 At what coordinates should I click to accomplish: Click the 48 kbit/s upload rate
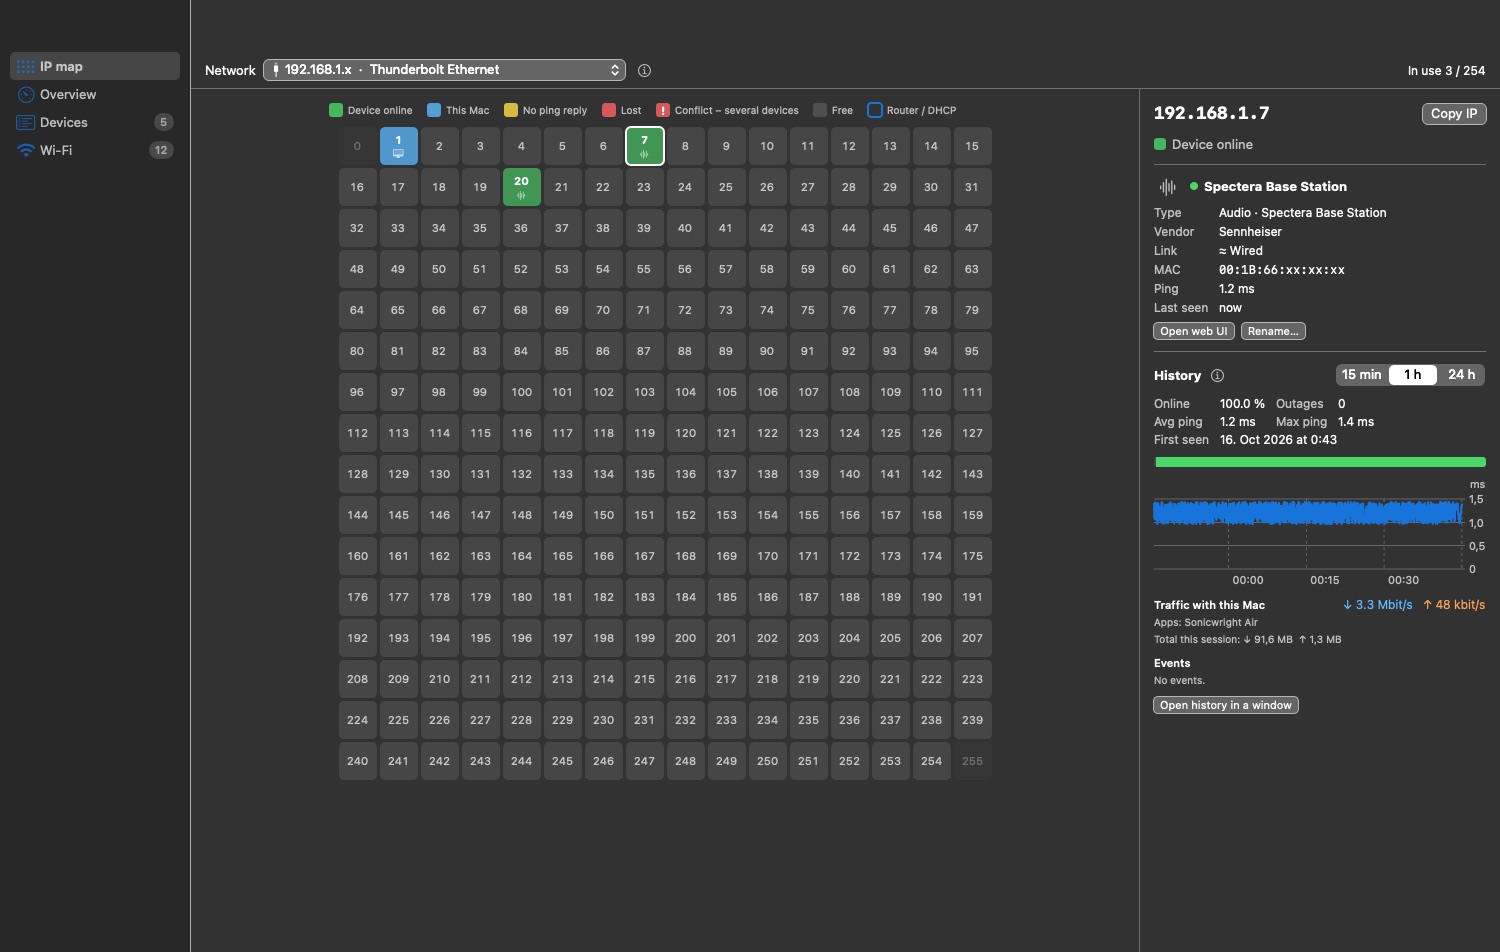point(1454,605)
